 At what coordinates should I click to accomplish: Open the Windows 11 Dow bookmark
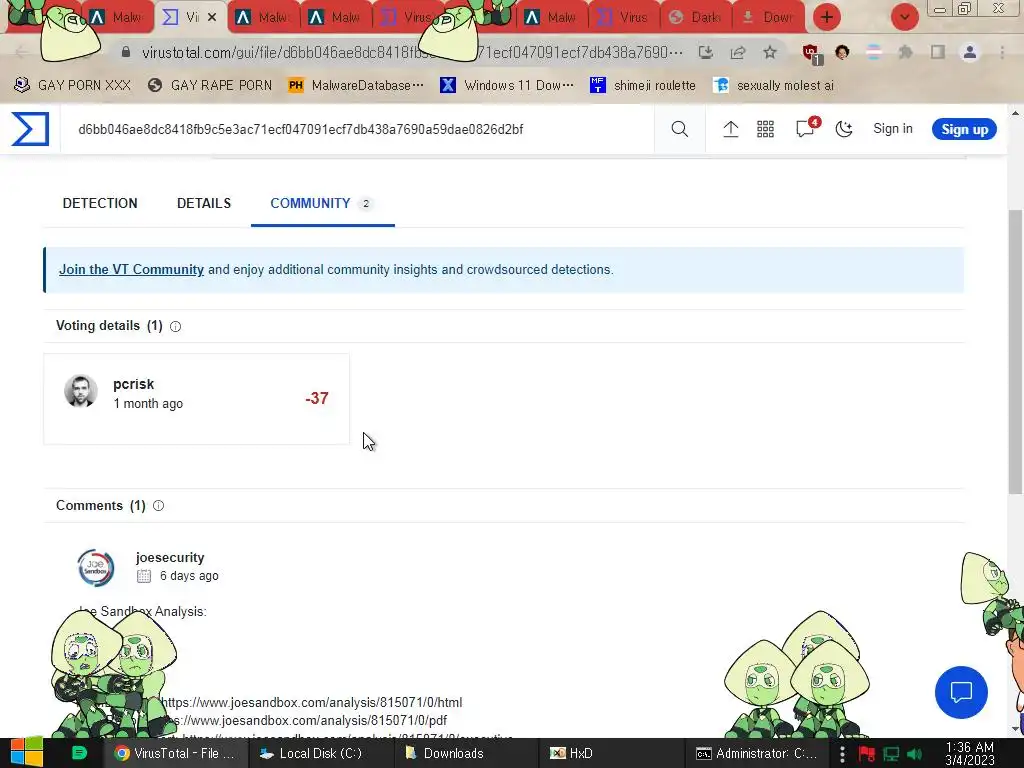506,85
